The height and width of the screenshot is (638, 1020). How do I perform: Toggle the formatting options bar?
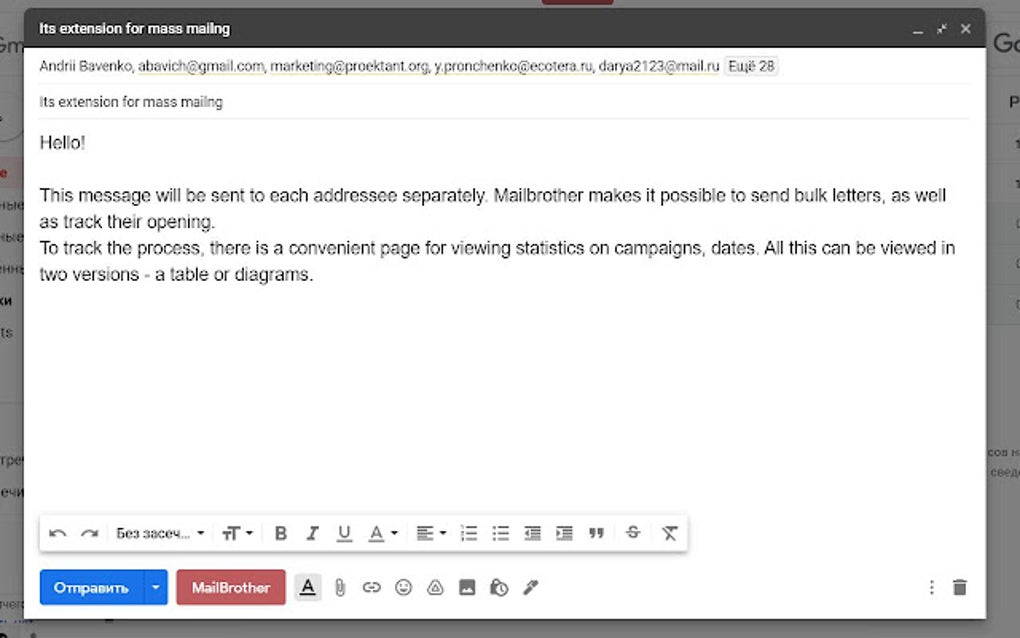(308, 587)
